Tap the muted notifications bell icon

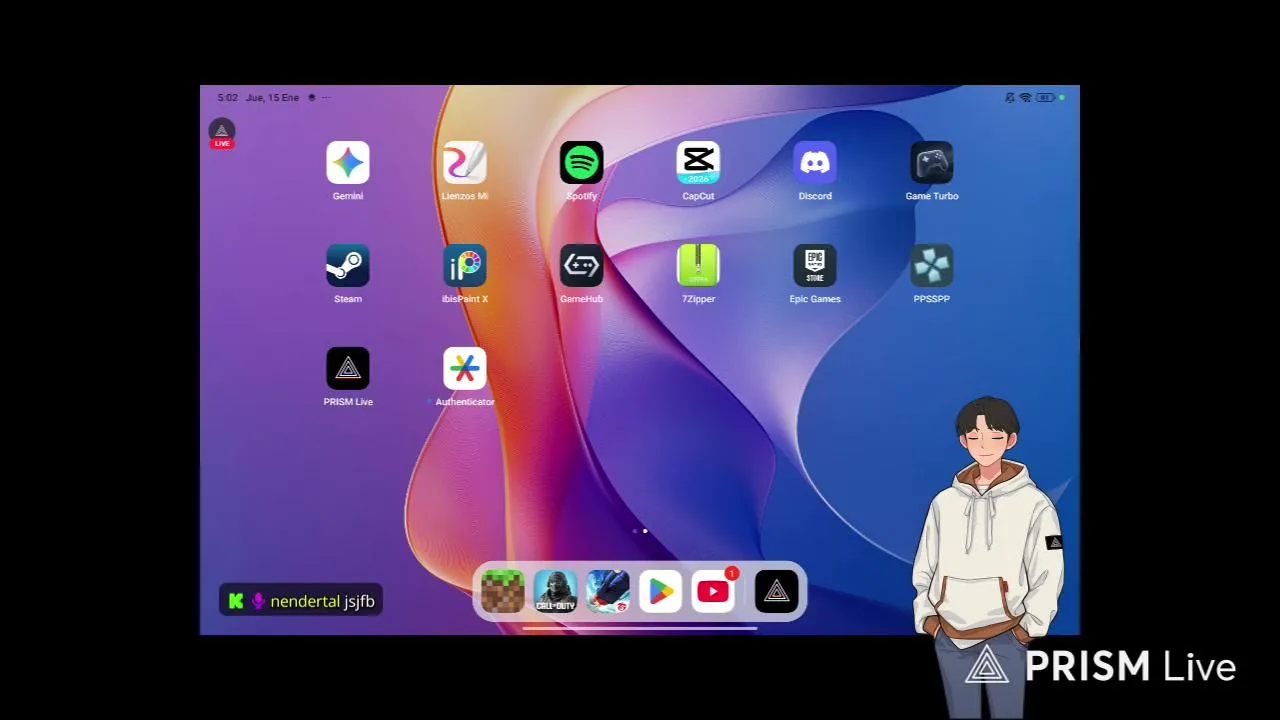pyautogui.click(x=1010, y=98)
